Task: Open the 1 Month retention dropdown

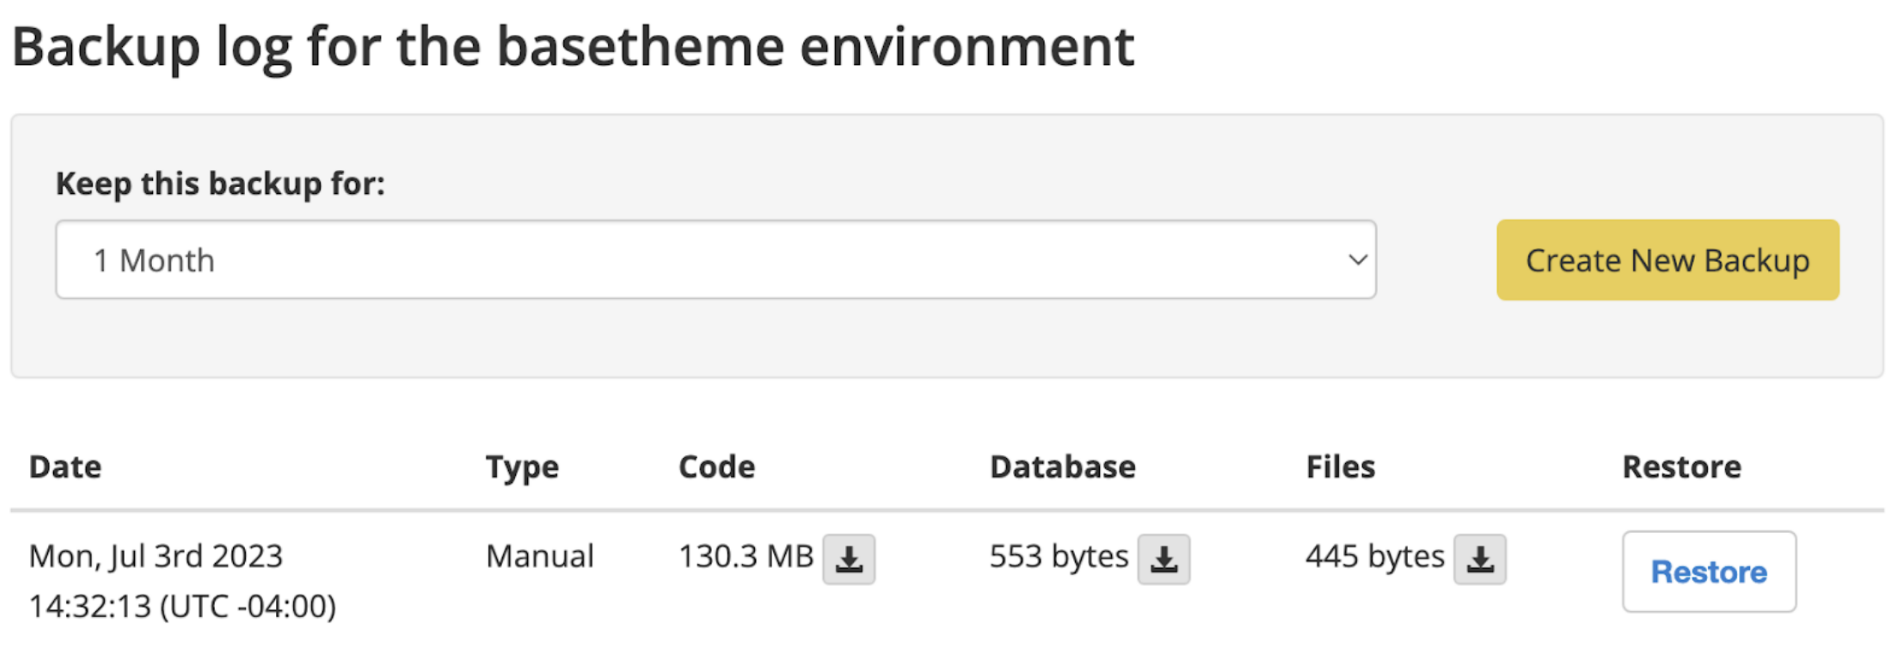Action: [x=715, y=260]
